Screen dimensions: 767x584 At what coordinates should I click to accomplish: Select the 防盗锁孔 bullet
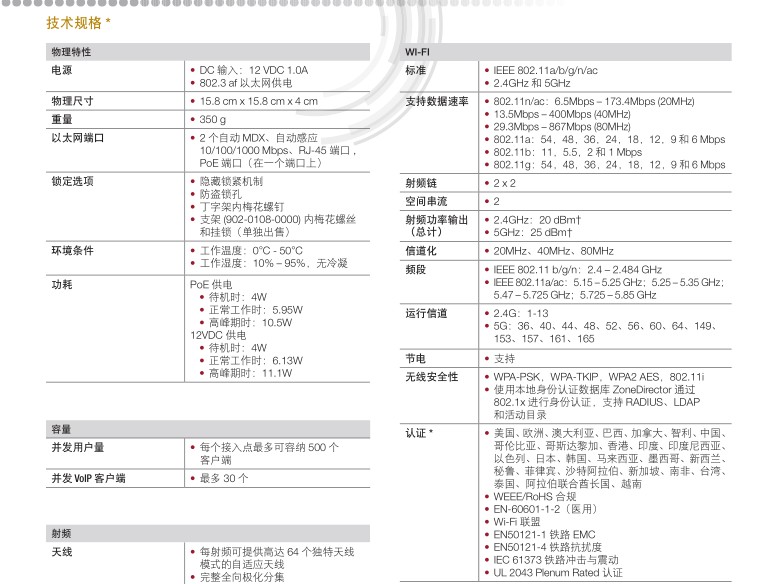(x=221, y=194)
